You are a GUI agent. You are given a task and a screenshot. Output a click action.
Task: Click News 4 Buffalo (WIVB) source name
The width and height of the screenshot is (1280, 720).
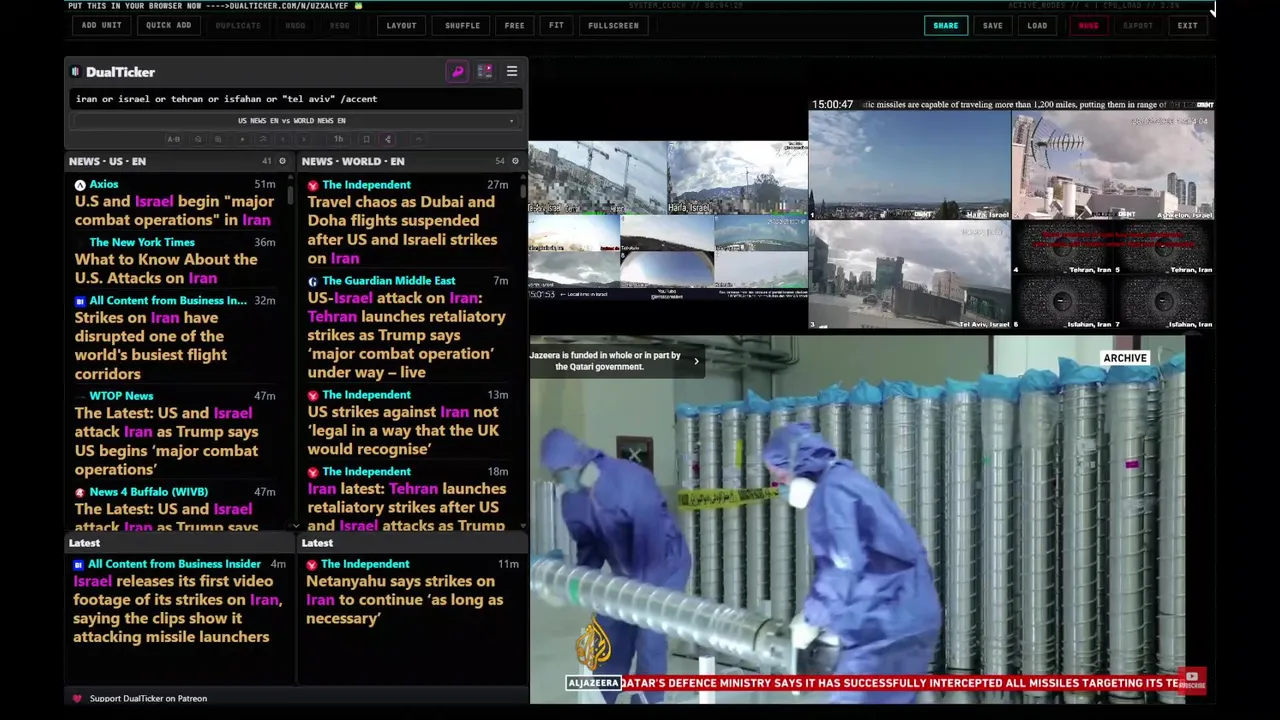[x=148, y=492]
